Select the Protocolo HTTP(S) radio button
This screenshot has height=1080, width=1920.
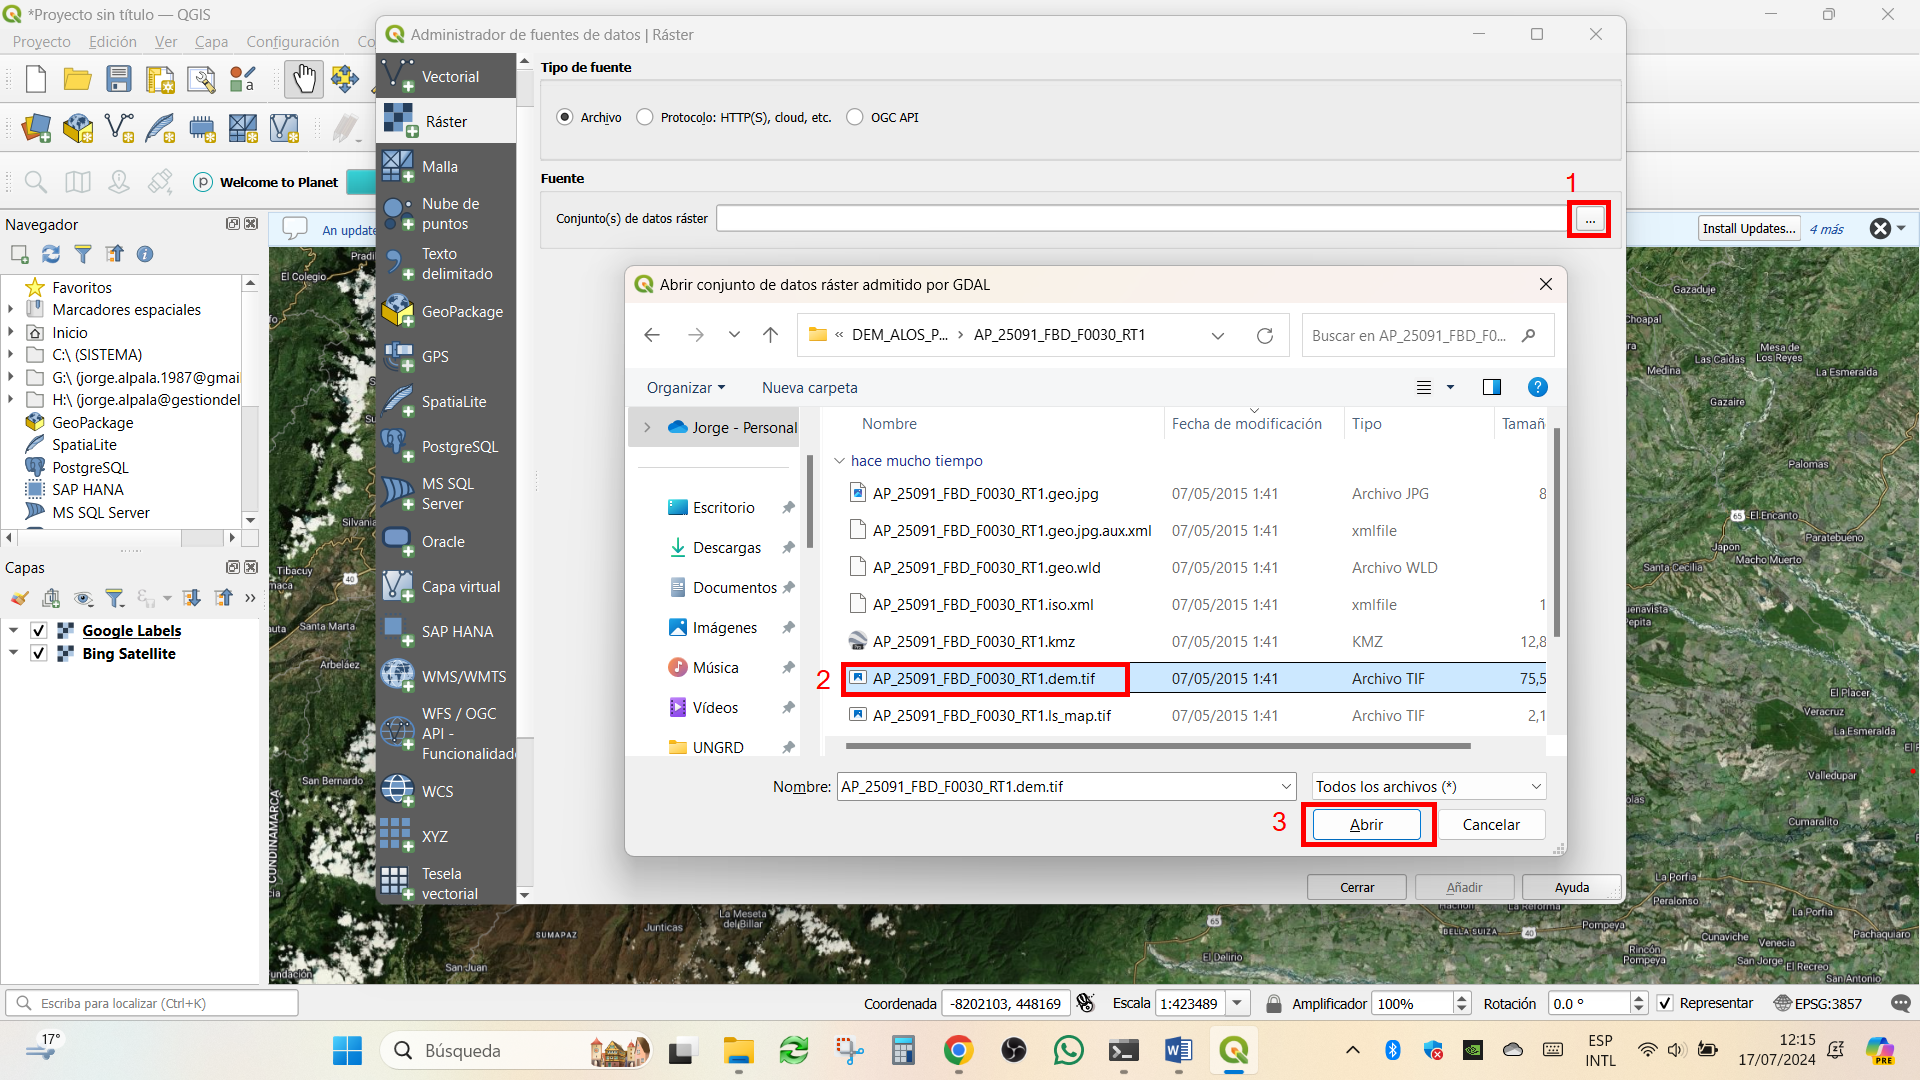pyautogui.click(x=645, y=117)
